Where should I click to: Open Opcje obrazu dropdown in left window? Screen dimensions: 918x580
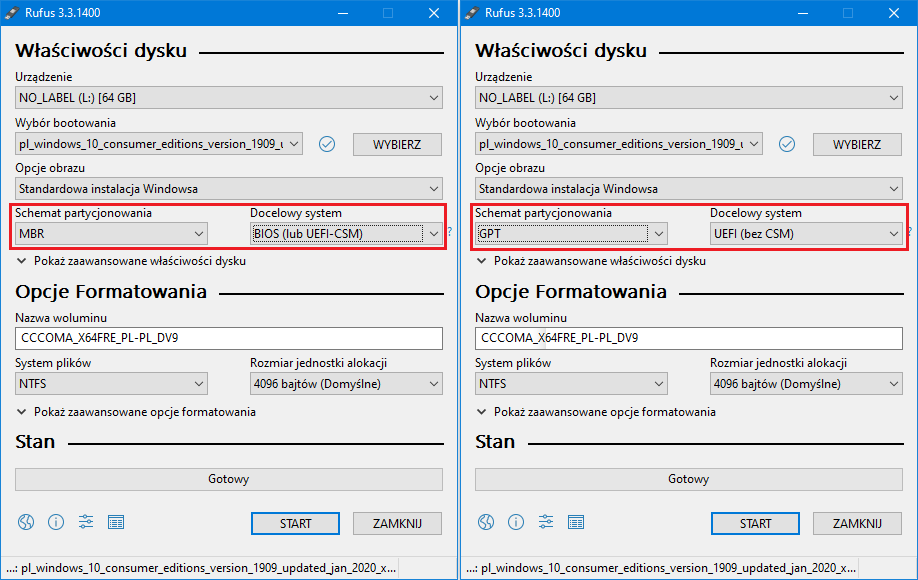229,189
